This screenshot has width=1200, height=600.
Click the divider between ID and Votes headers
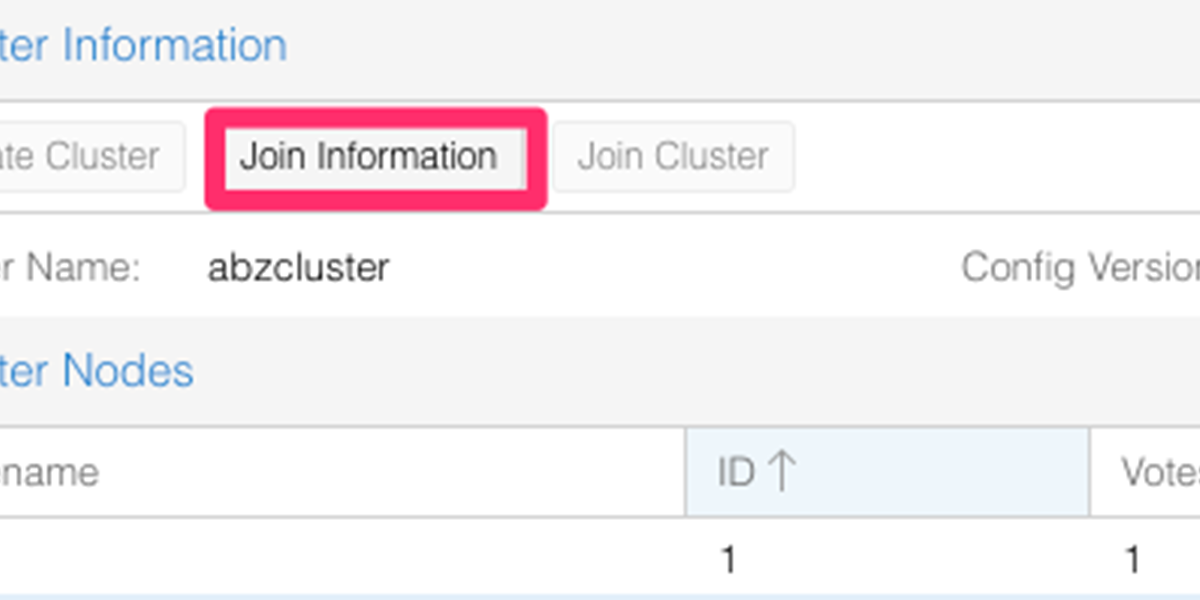(x=1090, y=472)
